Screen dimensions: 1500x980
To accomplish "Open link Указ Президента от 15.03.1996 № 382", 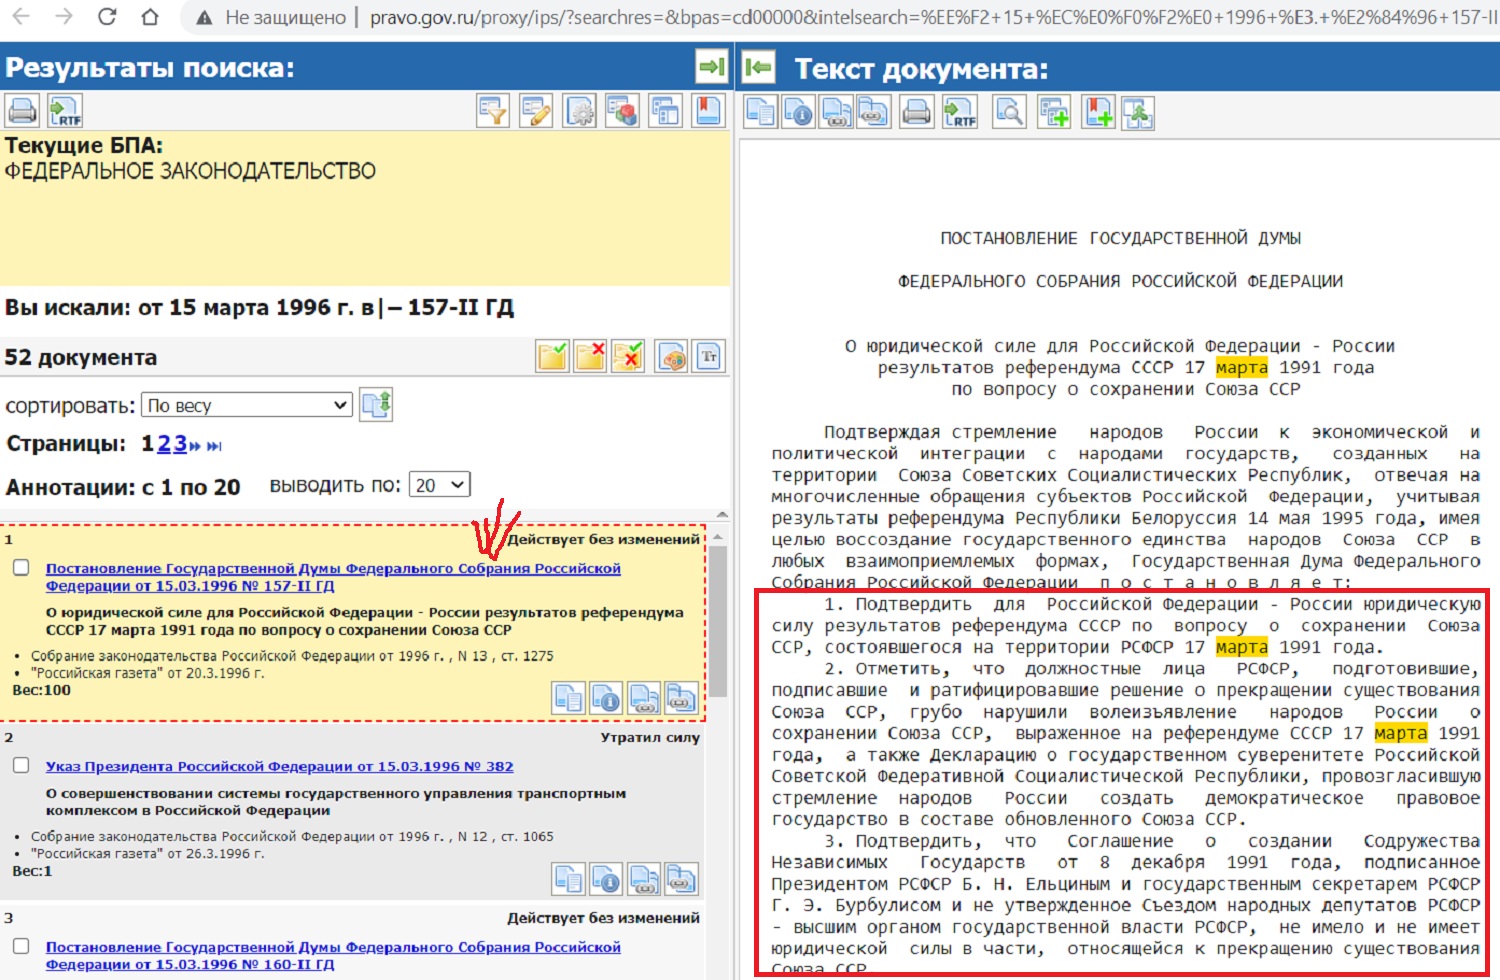I will (279, 766).
